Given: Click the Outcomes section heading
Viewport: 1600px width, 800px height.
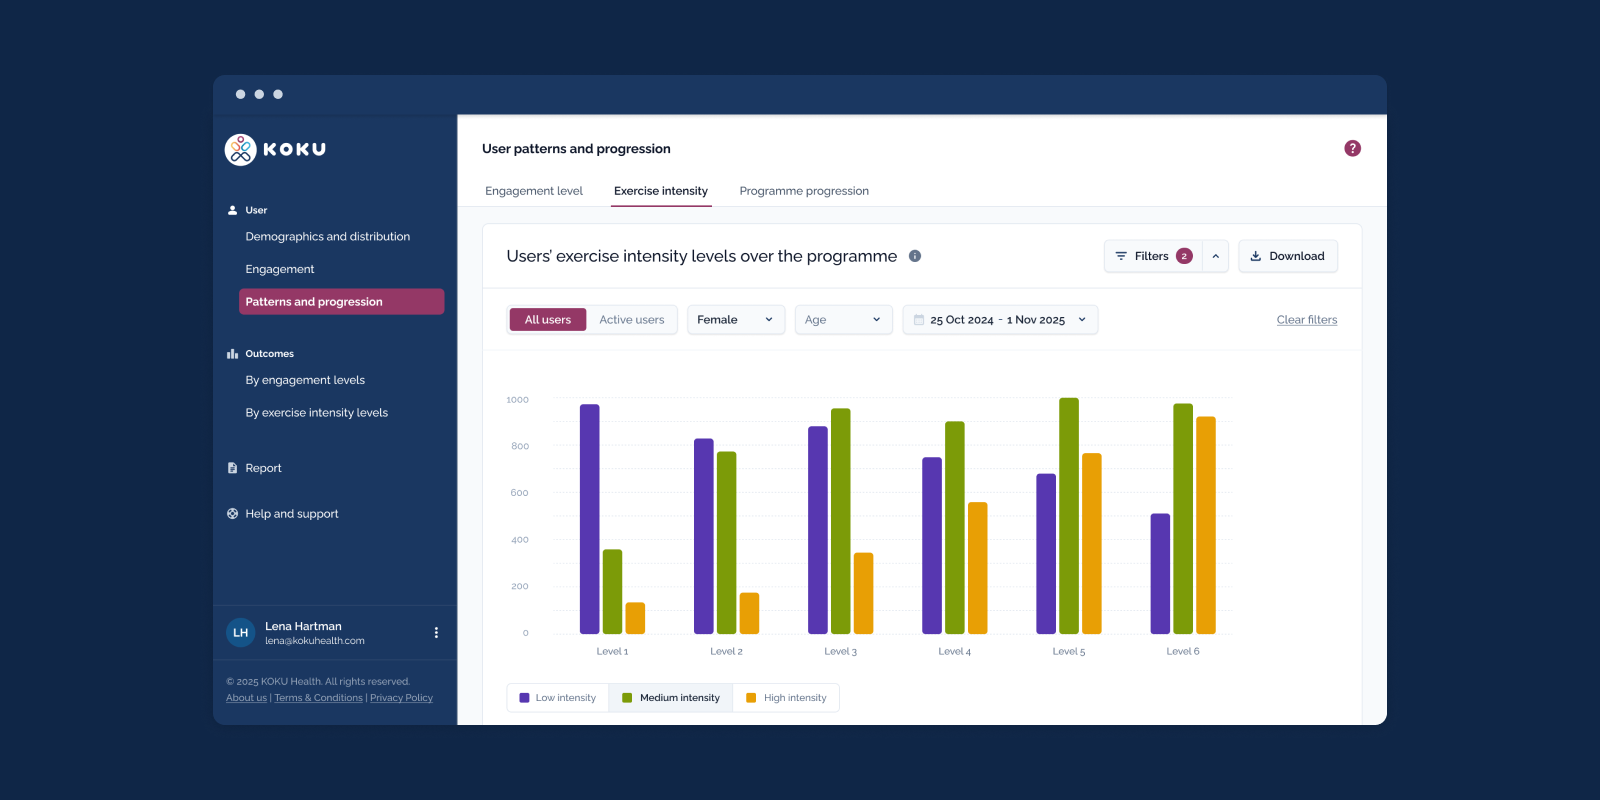Looking at the screenshot, I should point(270,354).
